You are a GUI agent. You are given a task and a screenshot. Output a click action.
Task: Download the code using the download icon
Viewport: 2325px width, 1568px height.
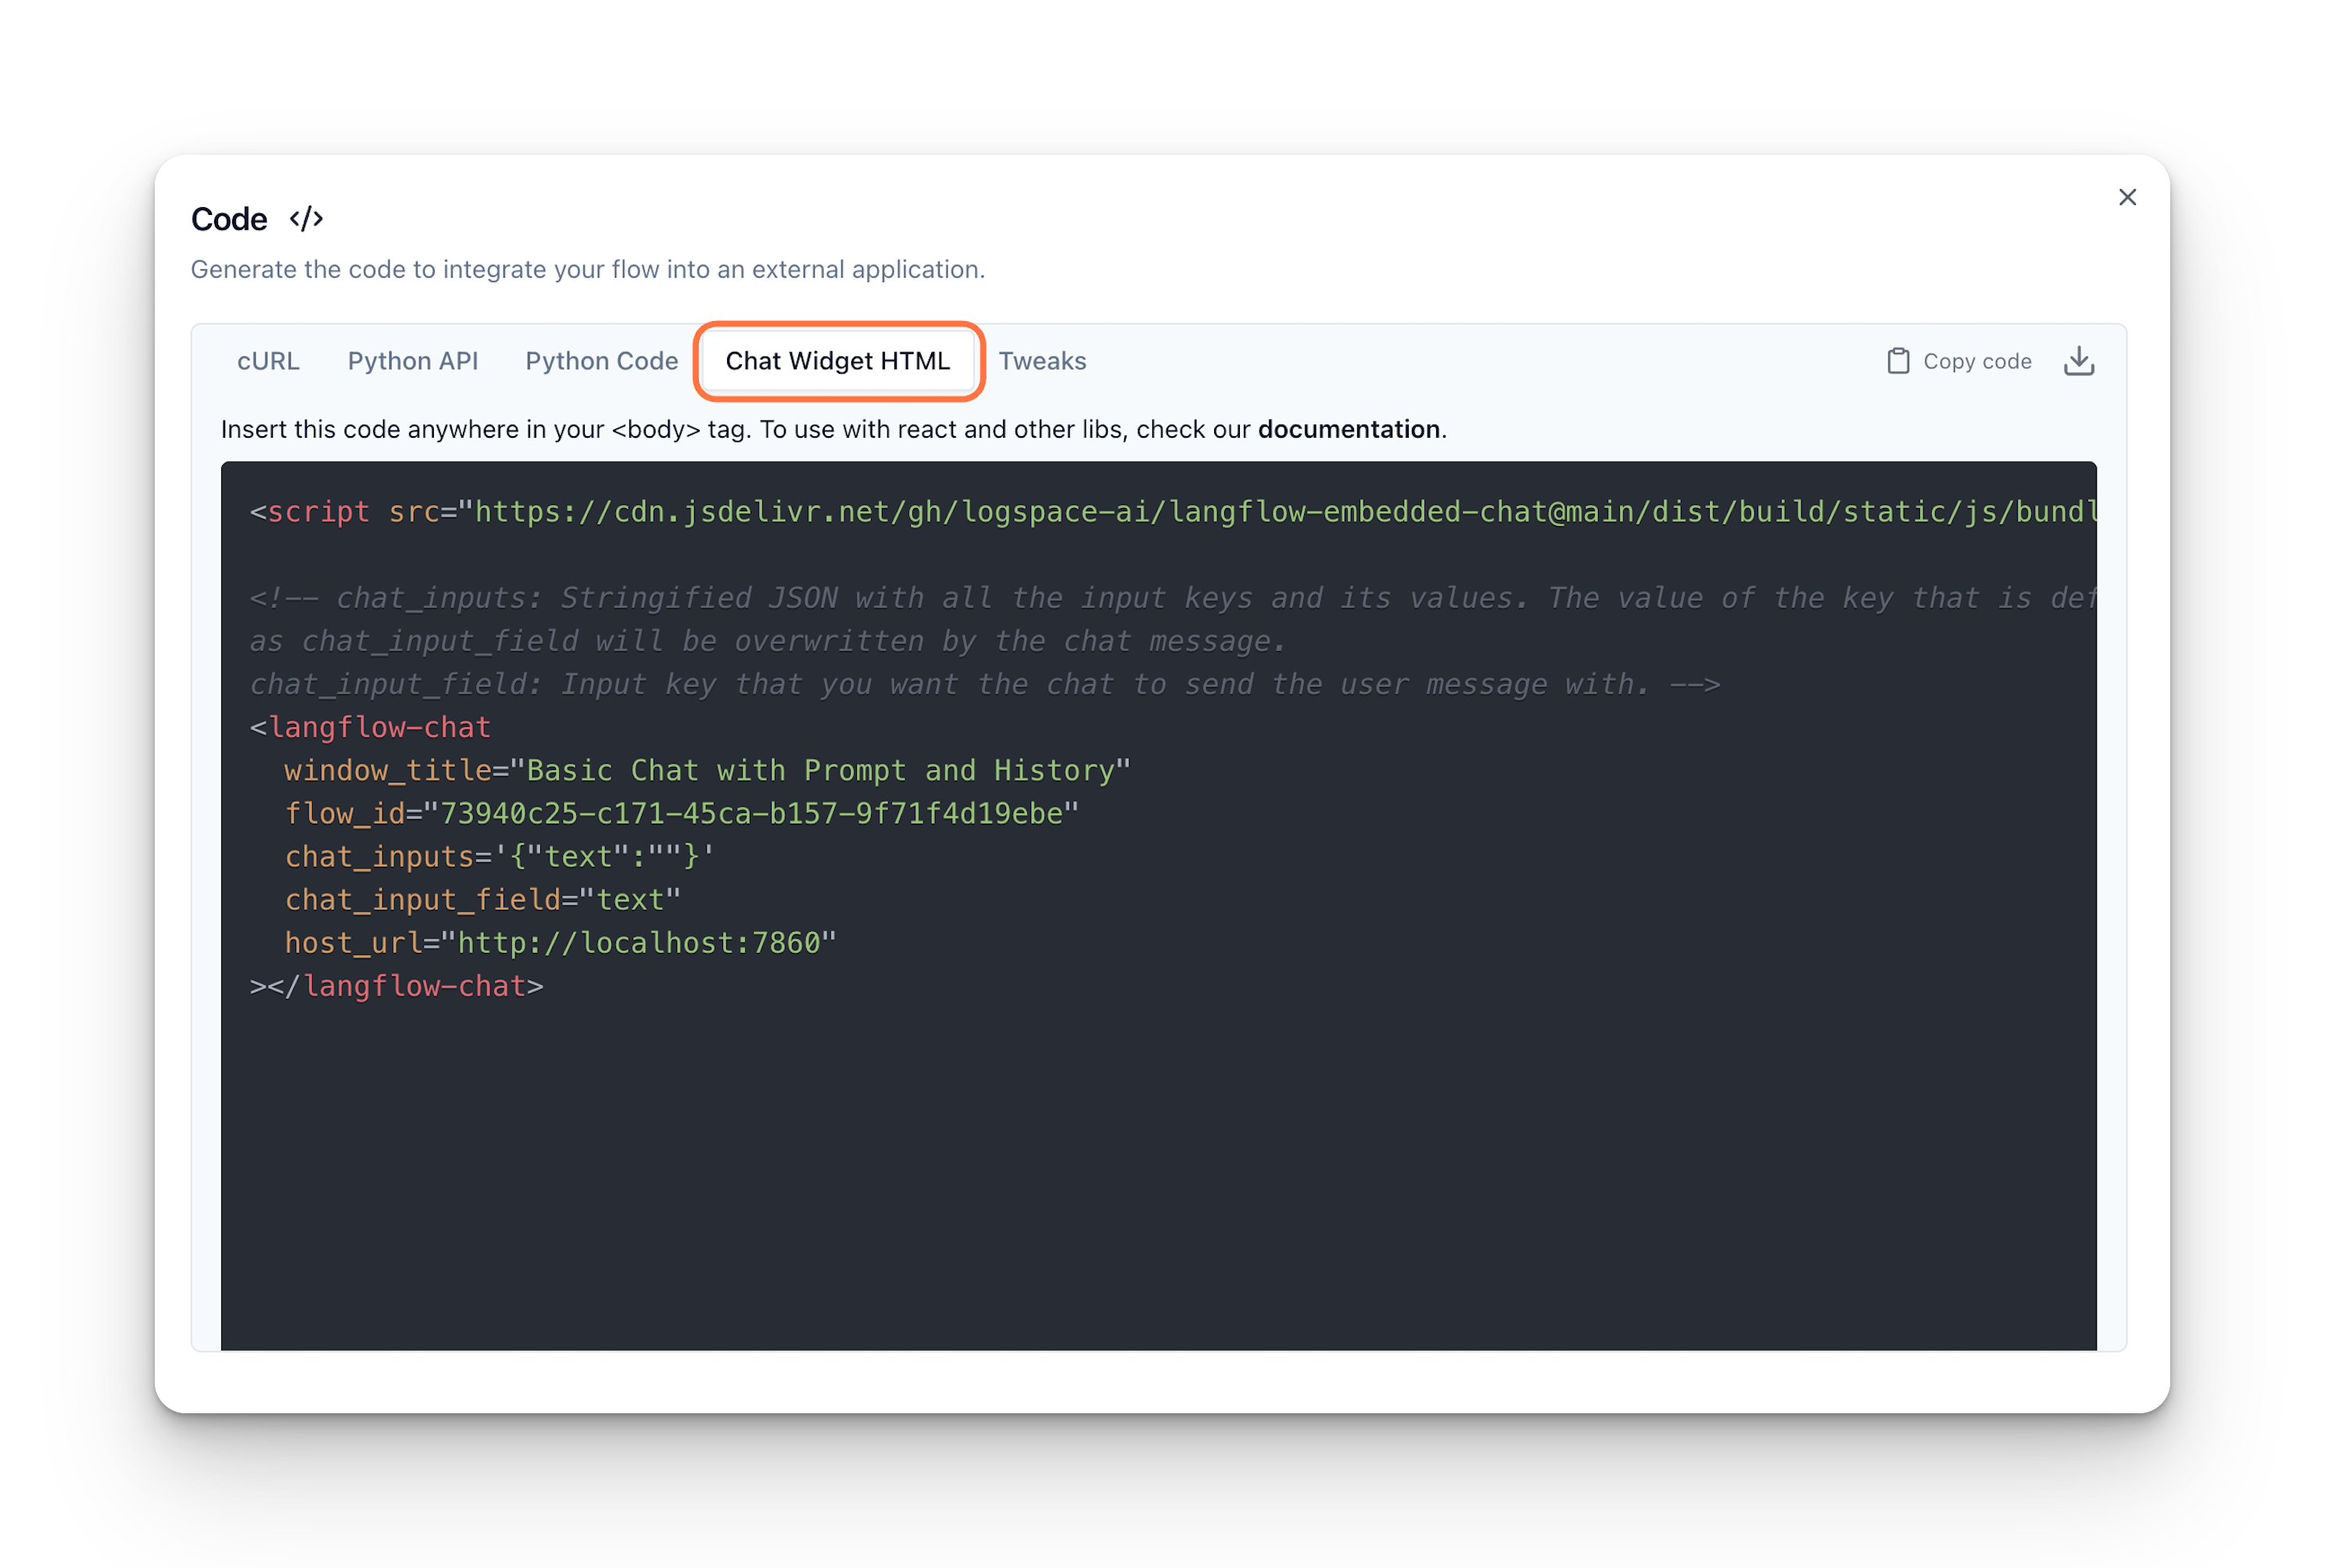point(2078,361)
